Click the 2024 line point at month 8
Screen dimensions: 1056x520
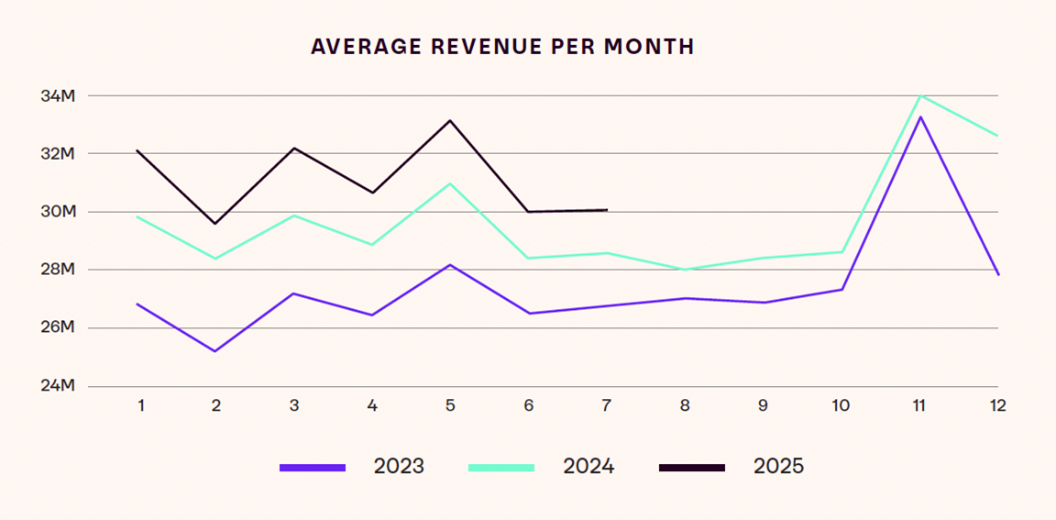pos(685,269)
